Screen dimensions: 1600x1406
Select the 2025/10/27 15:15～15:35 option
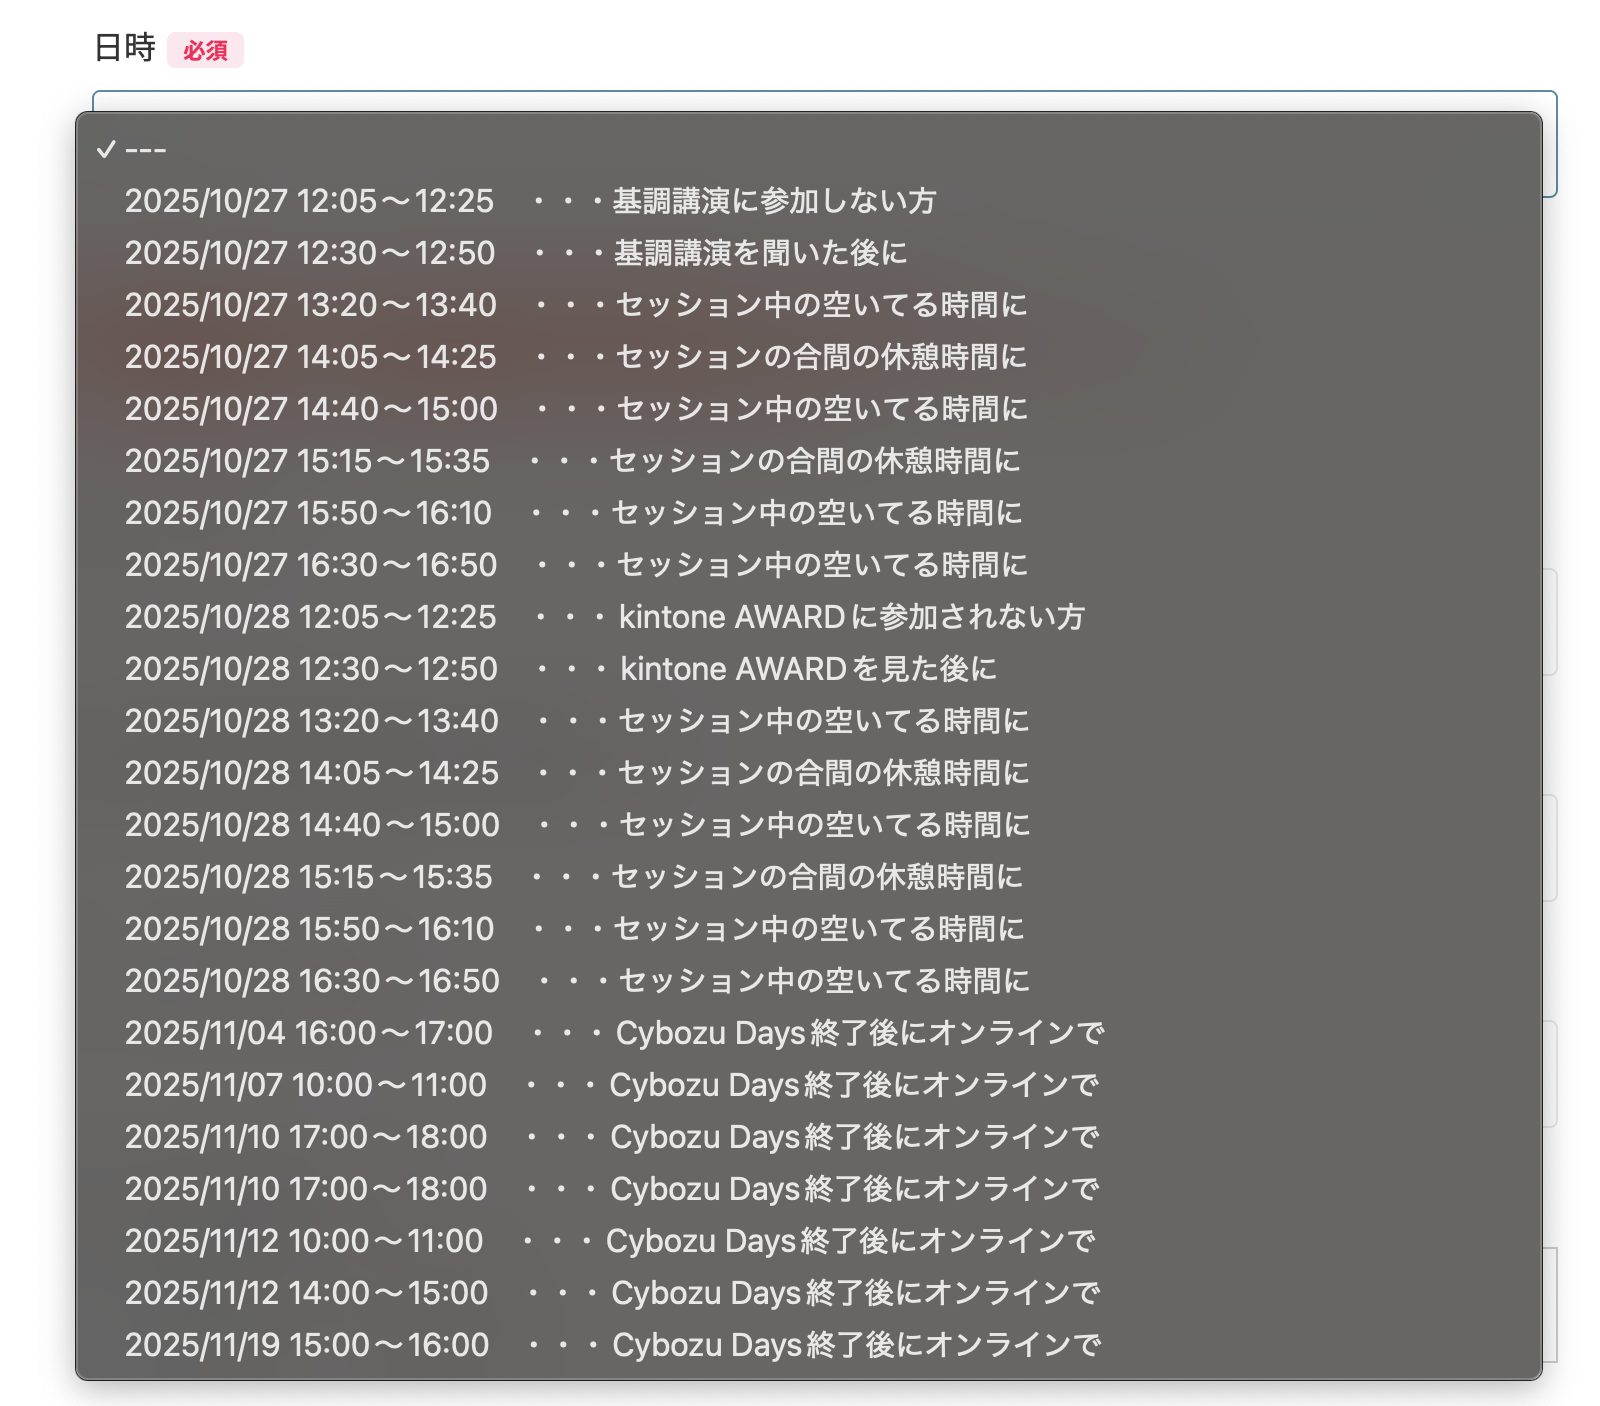coord(572,461)
